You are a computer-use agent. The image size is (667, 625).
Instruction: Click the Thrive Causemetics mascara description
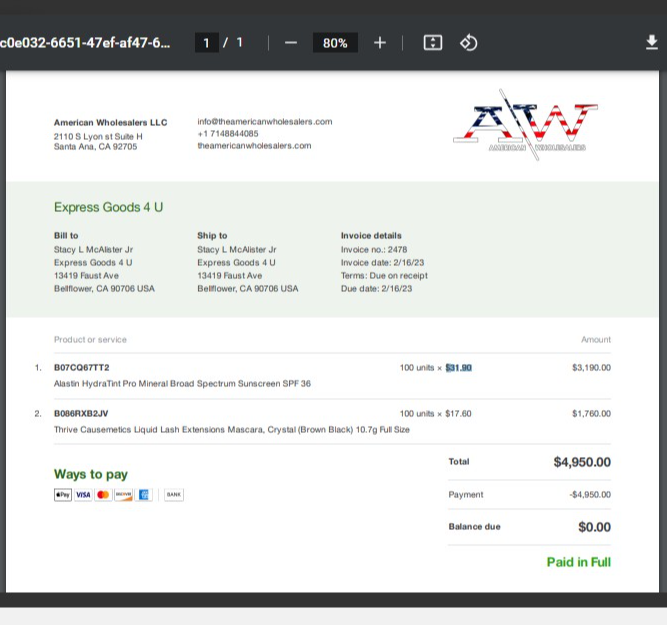[232, 430]
